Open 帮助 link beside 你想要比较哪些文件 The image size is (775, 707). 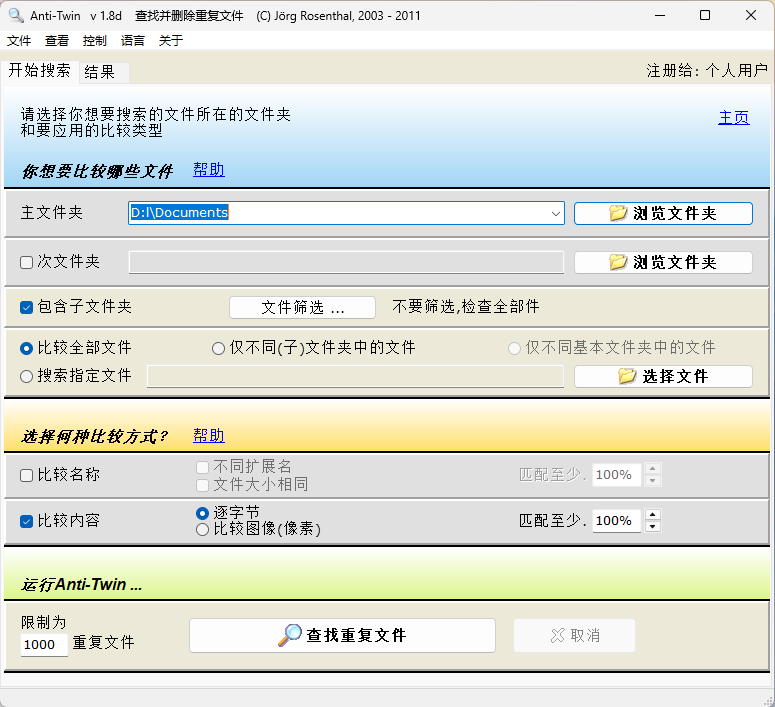pos(209,170)
